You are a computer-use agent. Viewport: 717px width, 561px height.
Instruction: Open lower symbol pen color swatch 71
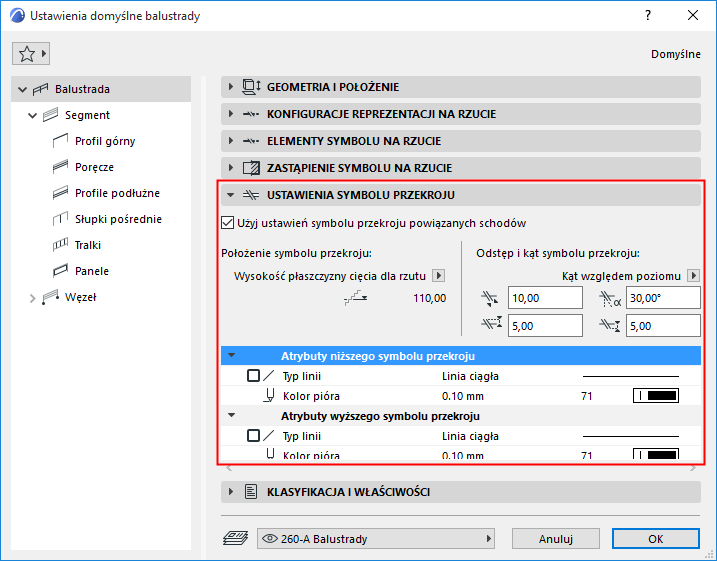tap(656, 395)
